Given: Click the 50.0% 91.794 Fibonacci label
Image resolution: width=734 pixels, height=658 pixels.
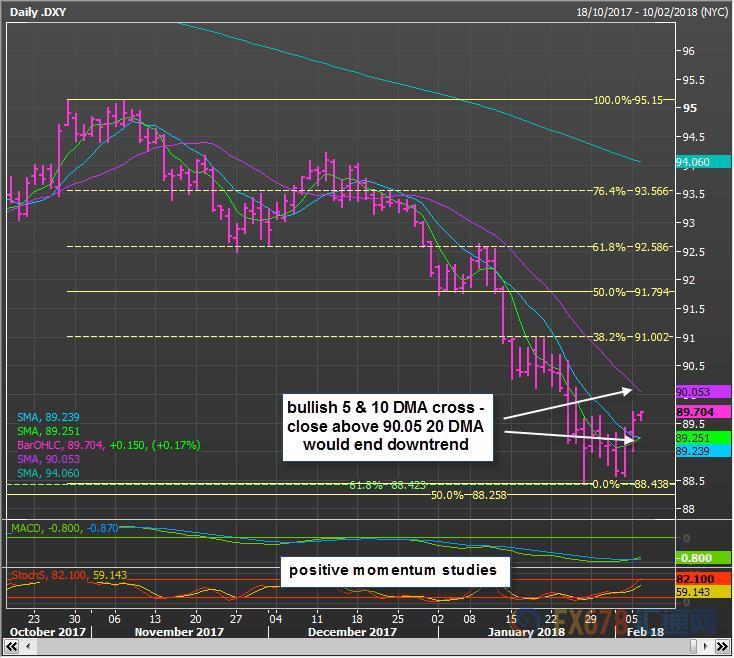Looking at the screenshot, I should pos(629,292).
